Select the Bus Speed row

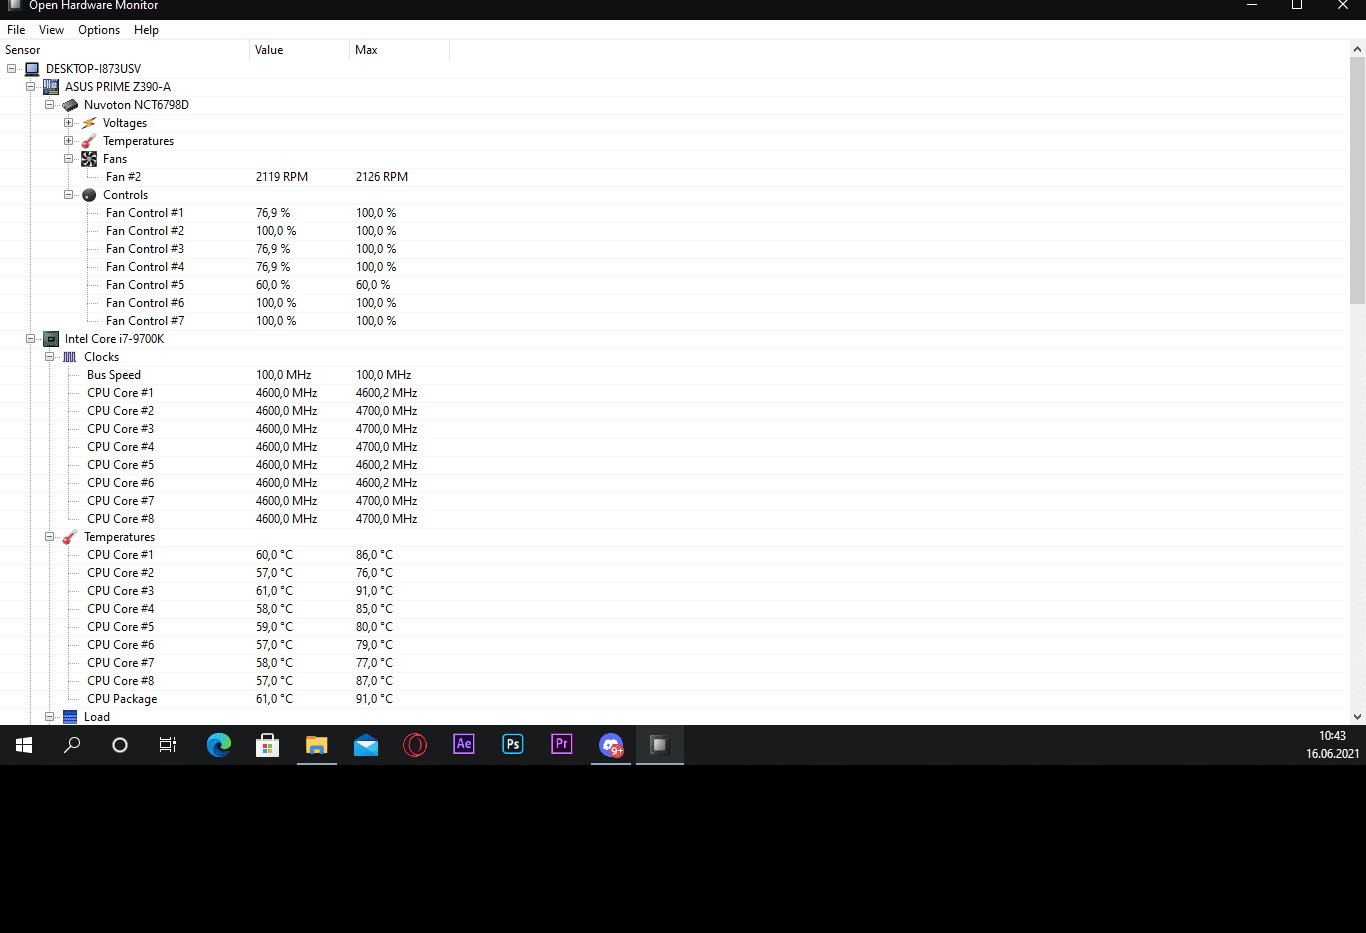click(x=675, y=375)
